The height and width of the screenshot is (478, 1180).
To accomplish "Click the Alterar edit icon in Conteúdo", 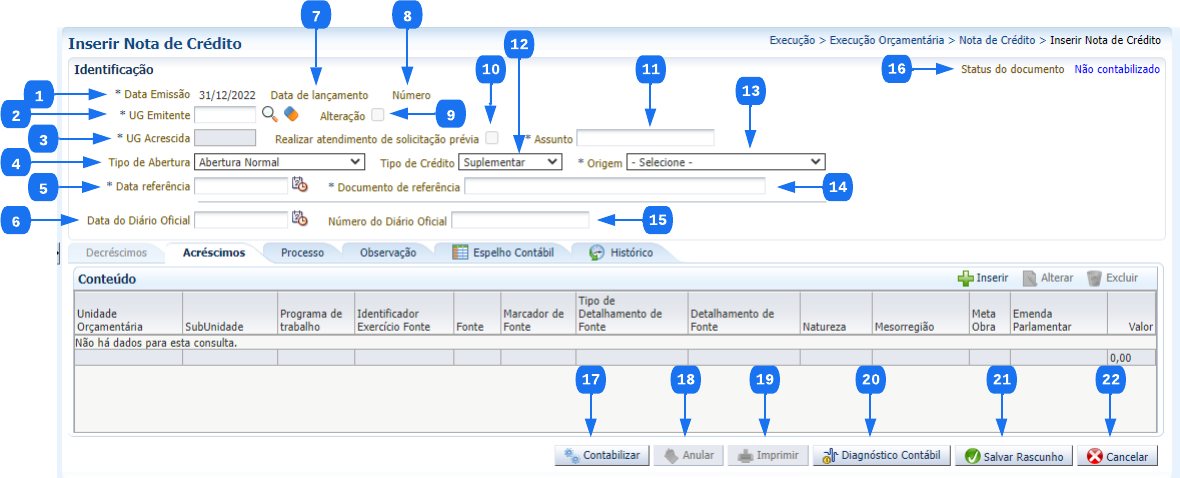I will 1029,278.
